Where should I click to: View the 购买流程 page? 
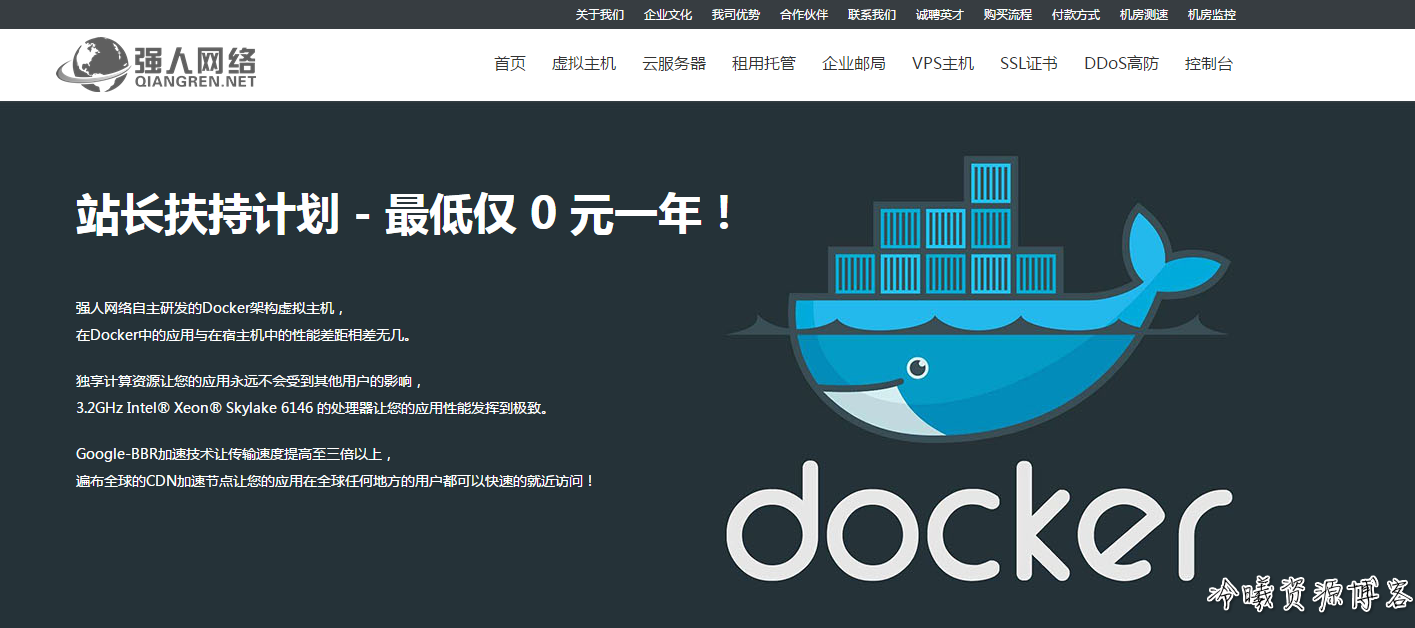coord(1008,15)
